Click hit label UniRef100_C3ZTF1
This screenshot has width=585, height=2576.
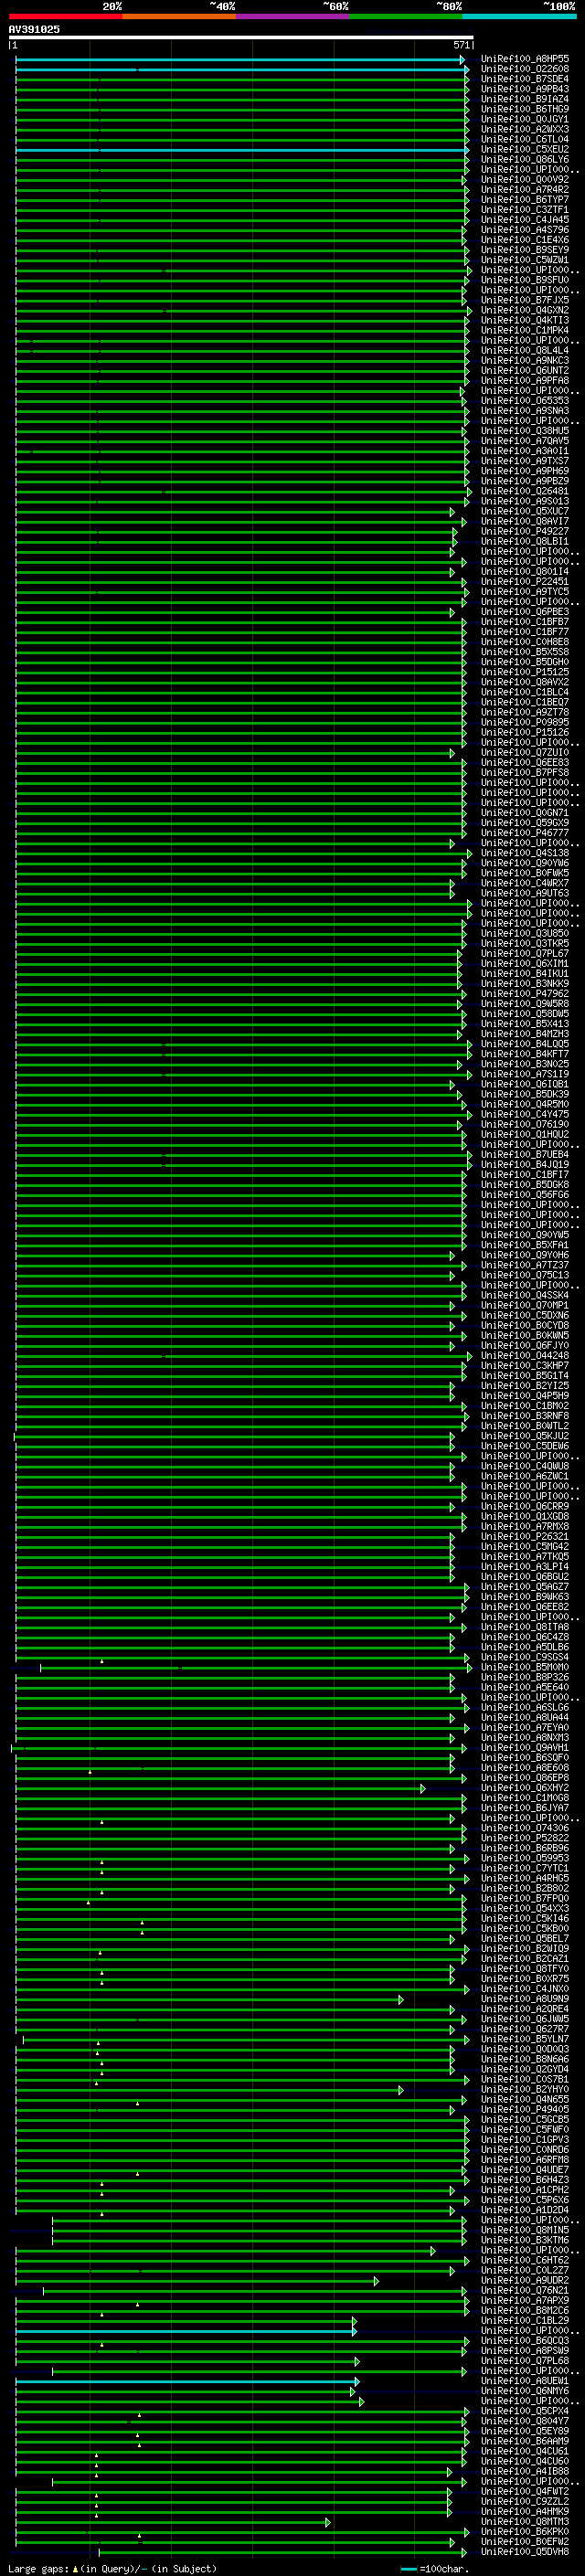pos(525,209)
